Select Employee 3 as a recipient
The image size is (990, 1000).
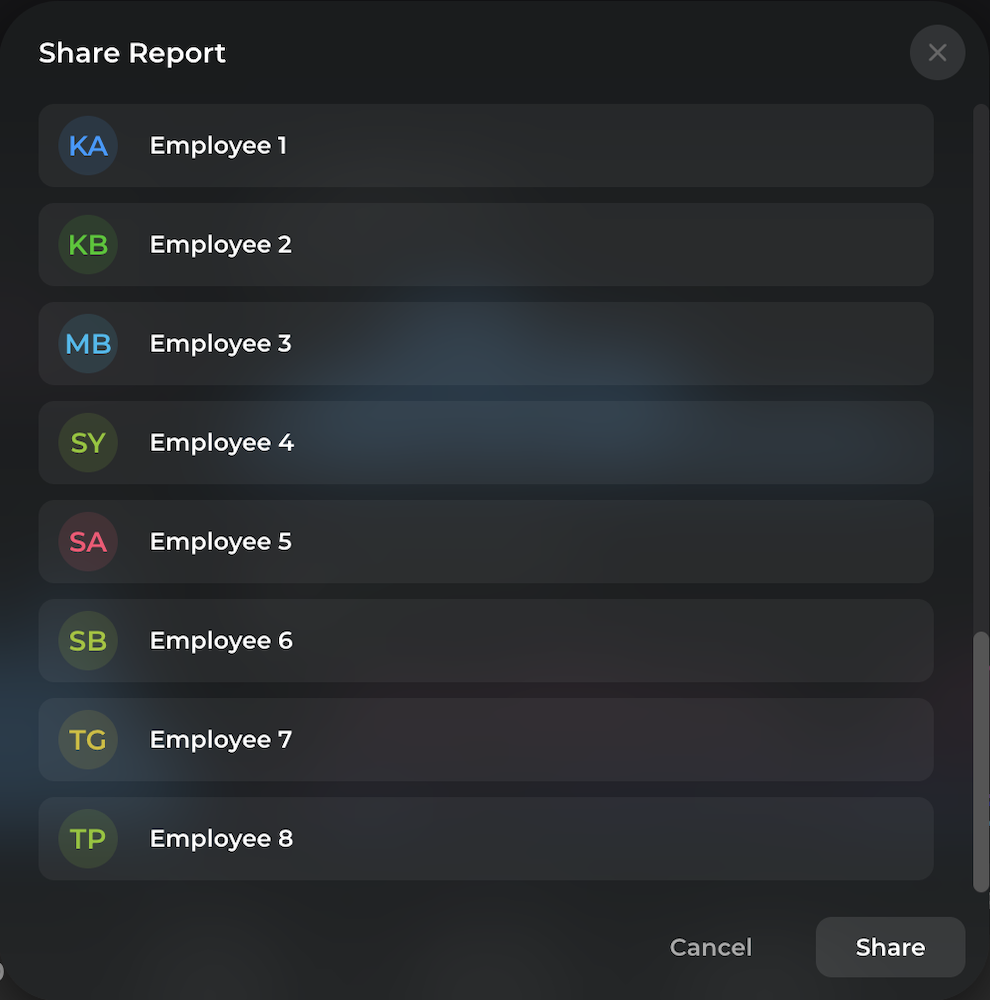pyautogui.click(x=485, y=343)
